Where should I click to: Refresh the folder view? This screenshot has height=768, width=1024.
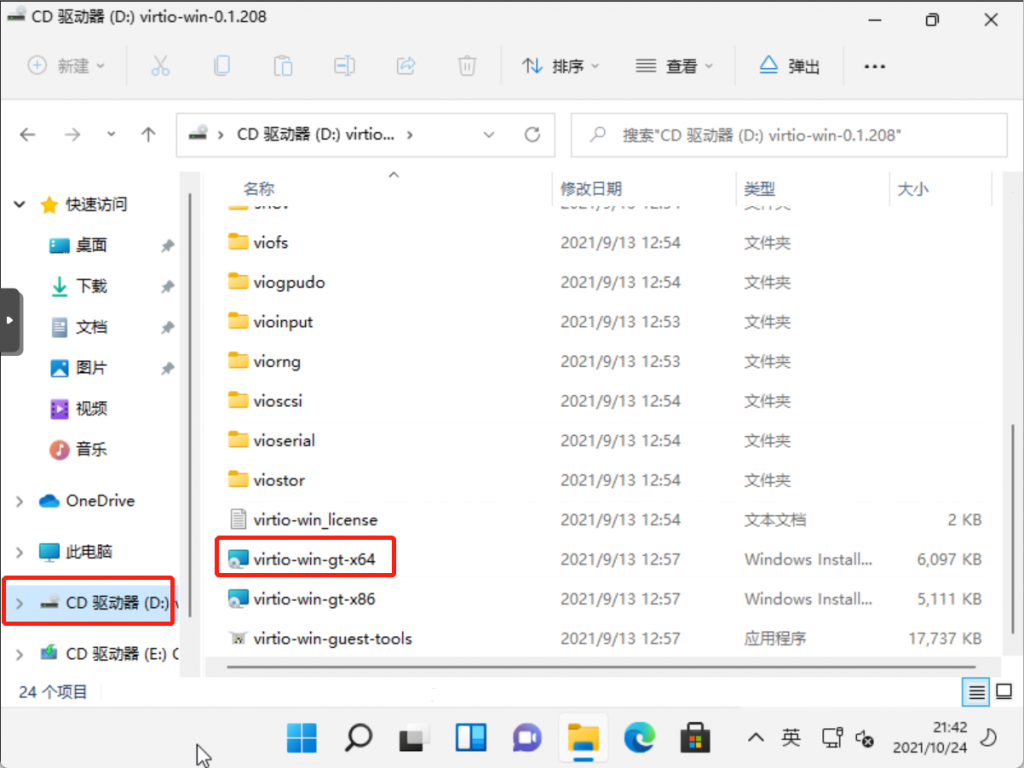[532, 135]
